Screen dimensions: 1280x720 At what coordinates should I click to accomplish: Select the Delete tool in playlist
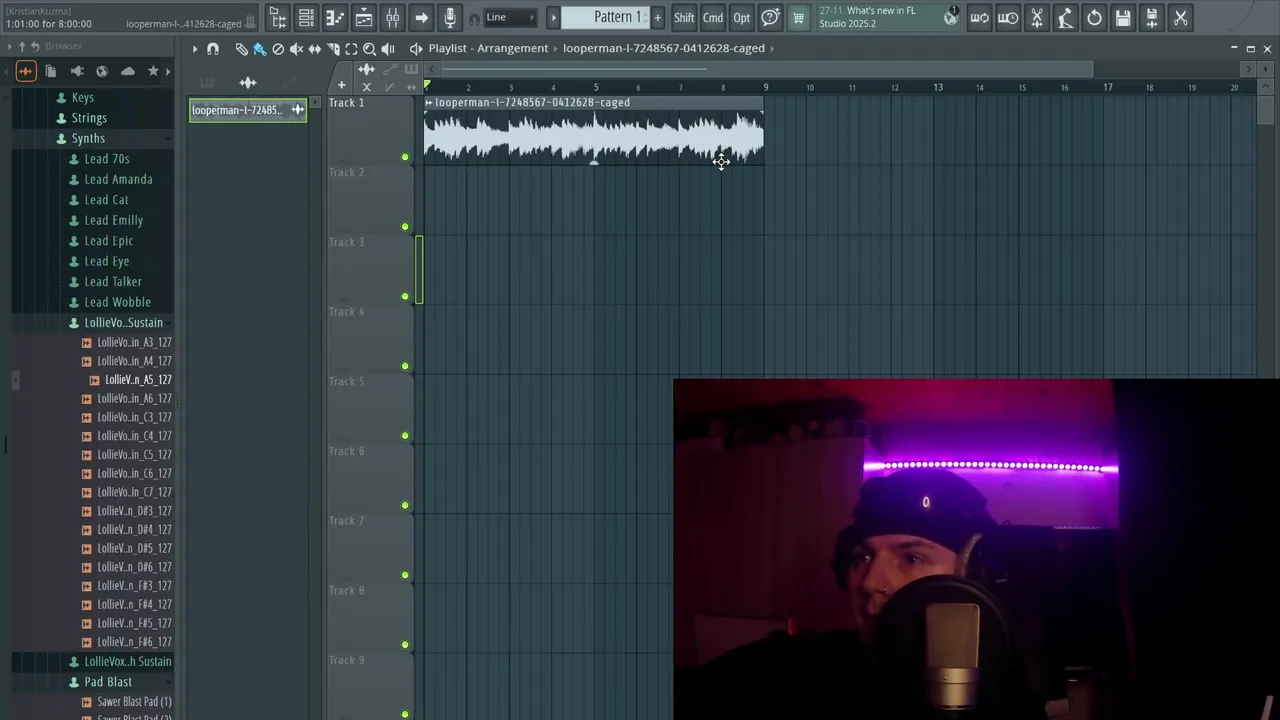click(278, 48)
